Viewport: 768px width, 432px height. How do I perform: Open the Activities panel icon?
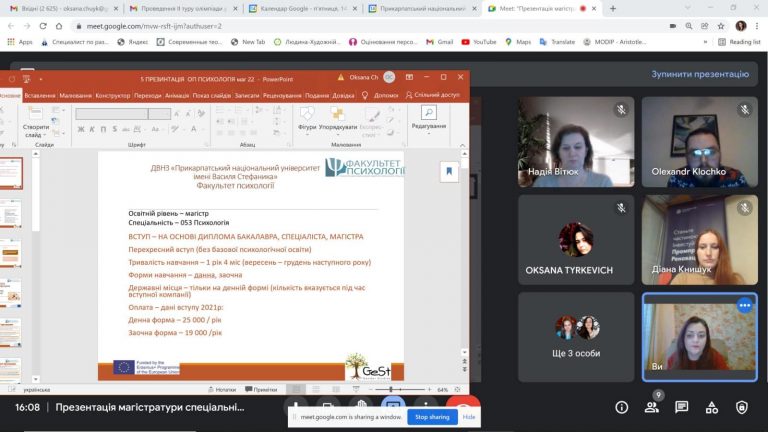point(711,407)
